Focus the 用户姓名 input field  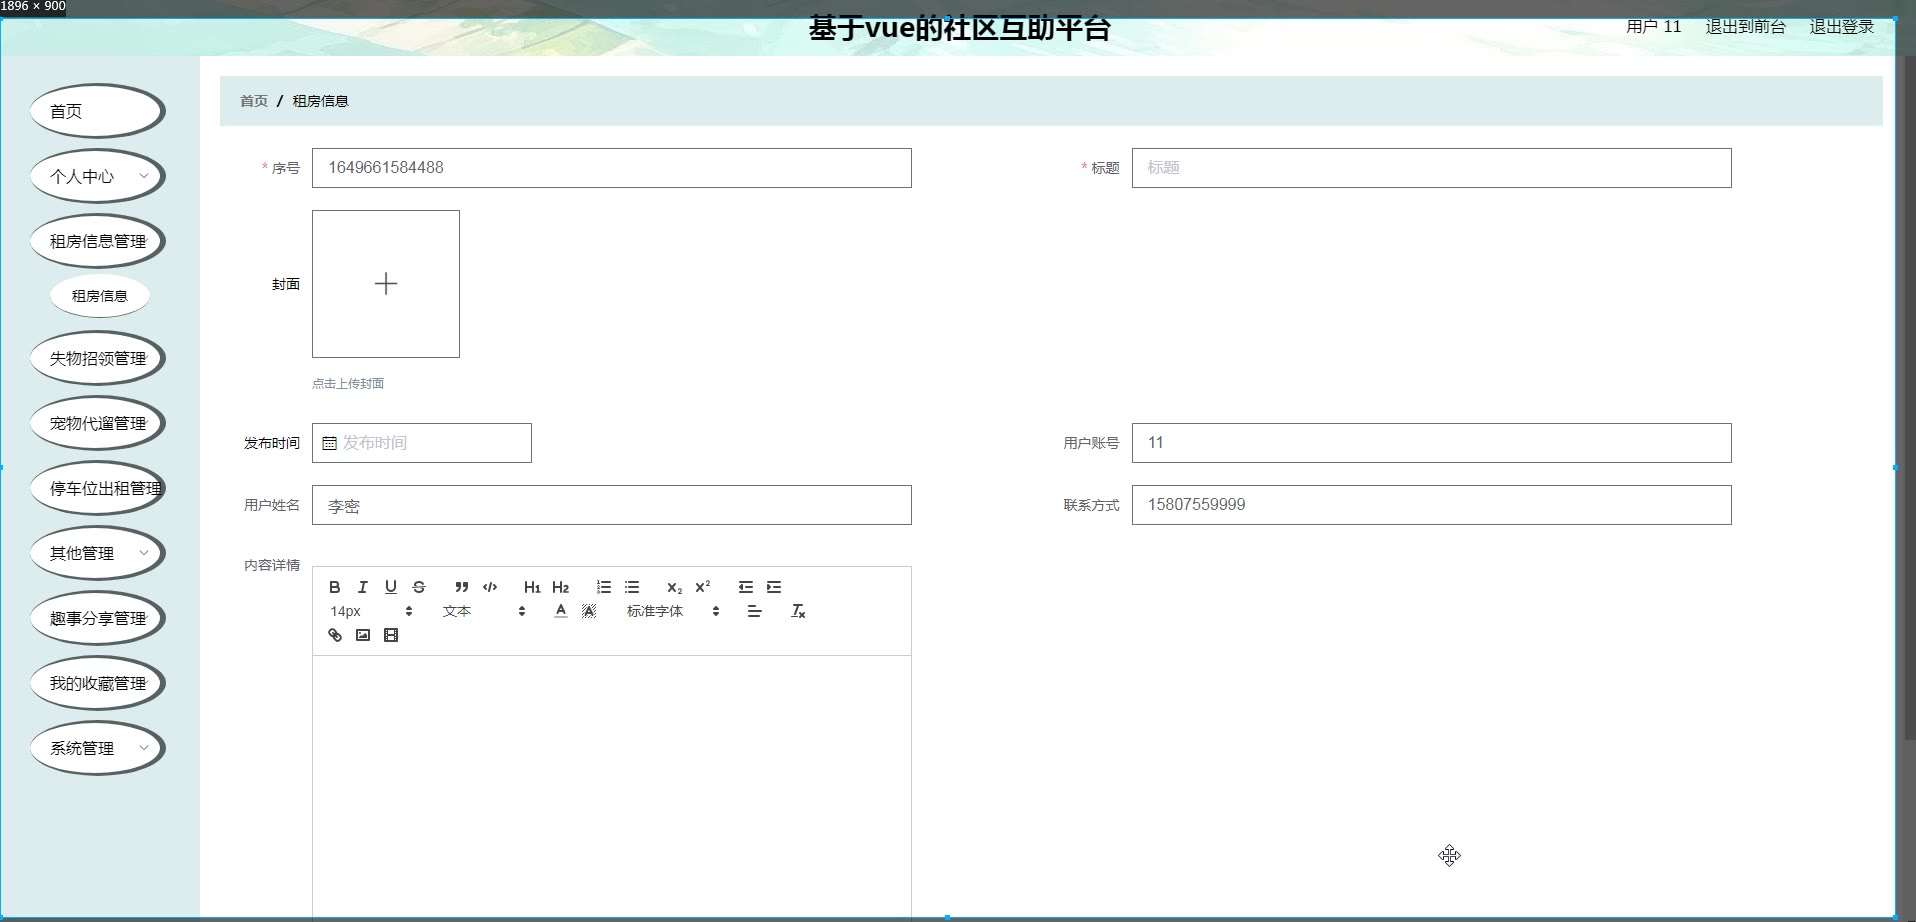click(612, 505)
